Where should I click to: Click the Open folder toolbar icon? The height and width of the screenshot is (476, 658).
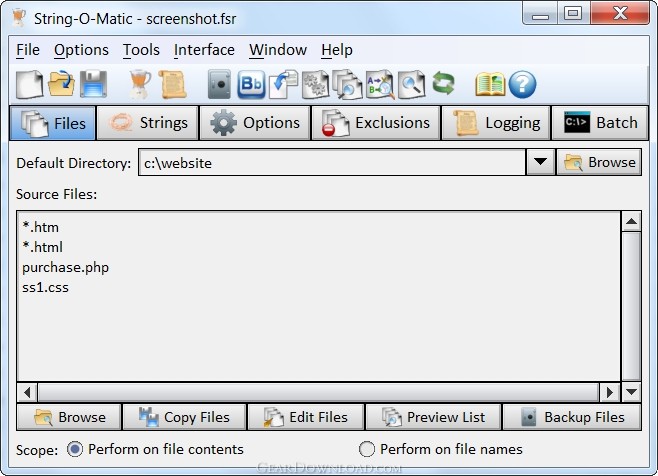[x=61, y=84]
